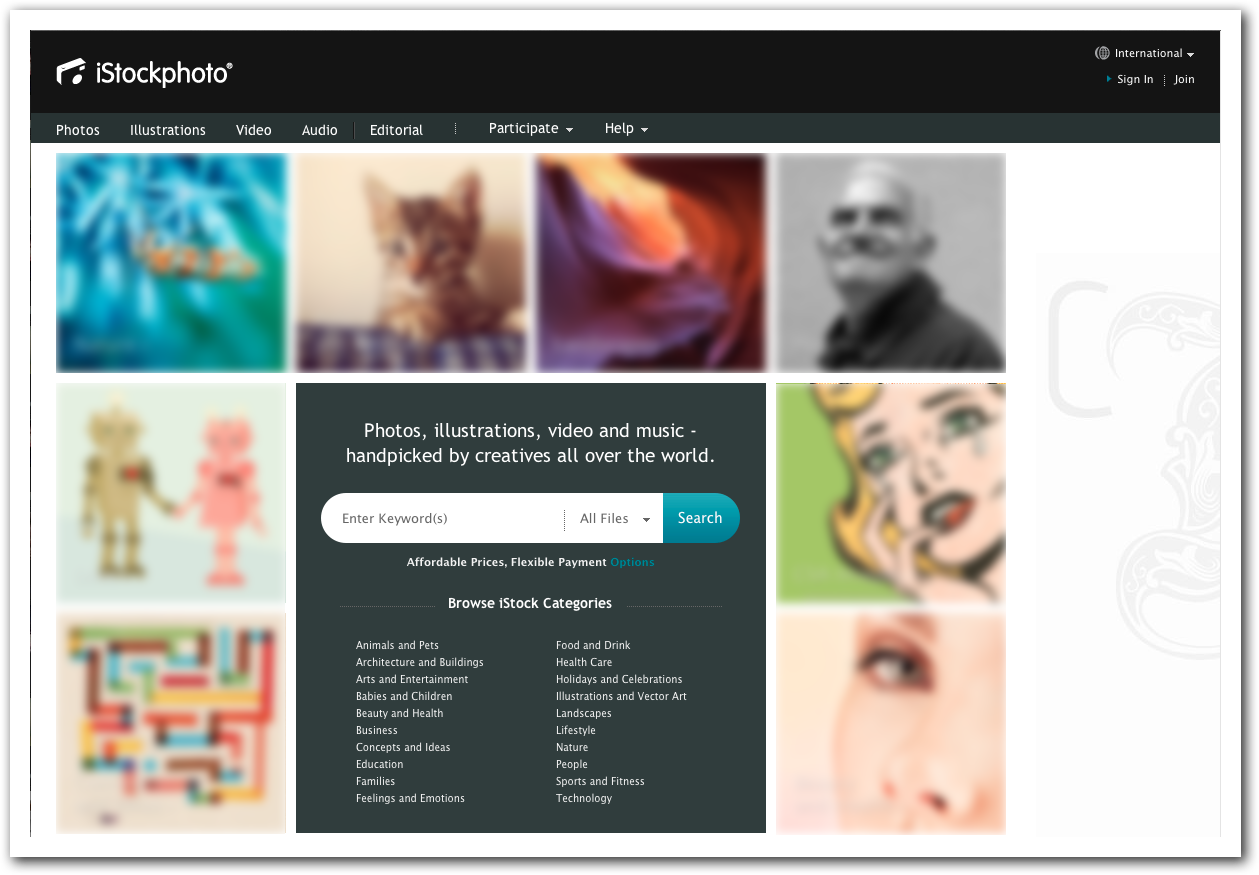
Task: Click the teal Search button
Action: point(701,518)
